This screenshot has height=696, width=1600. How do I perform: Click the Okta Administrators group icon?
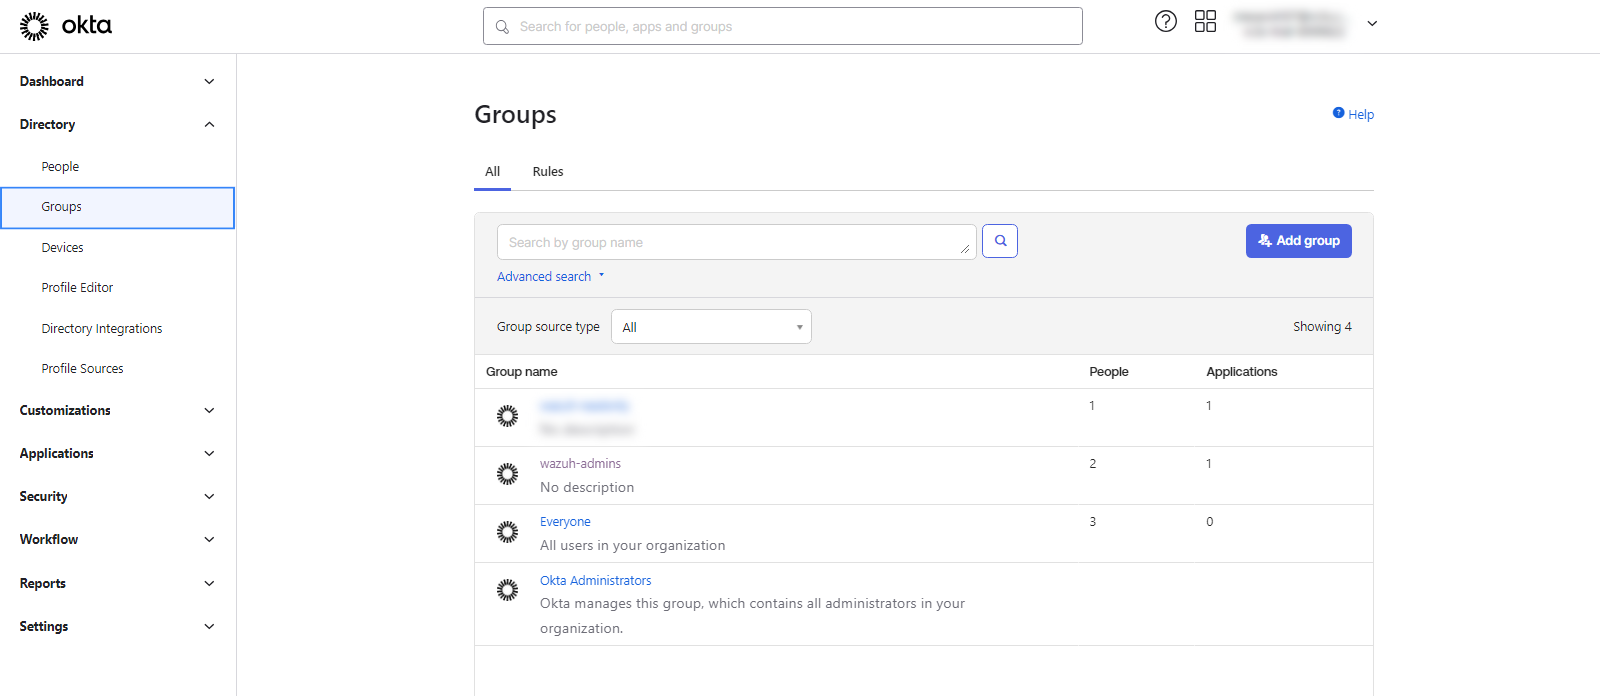[507, 590]
